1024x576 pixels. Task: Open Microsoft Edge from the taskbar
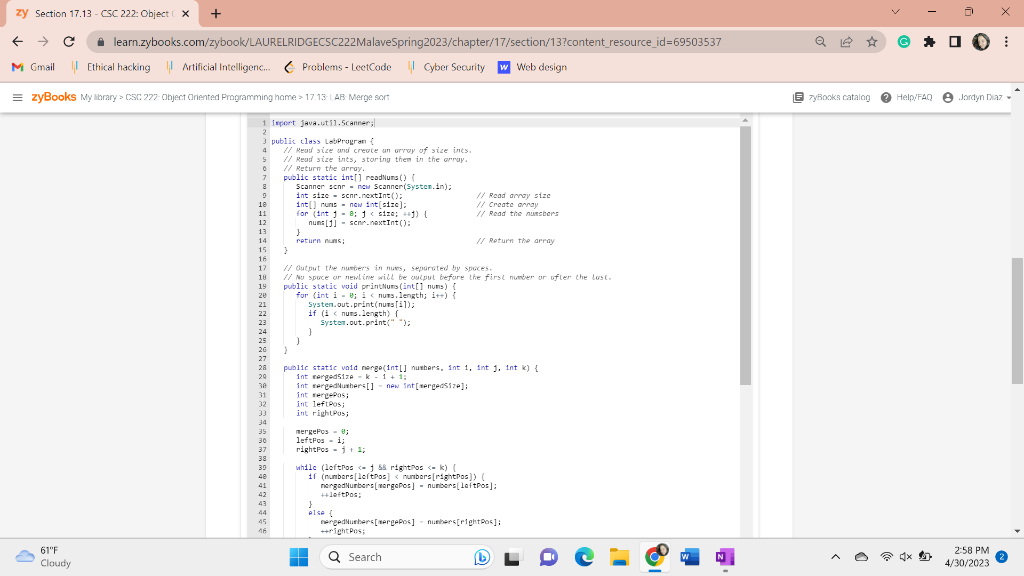pos(586,557)
